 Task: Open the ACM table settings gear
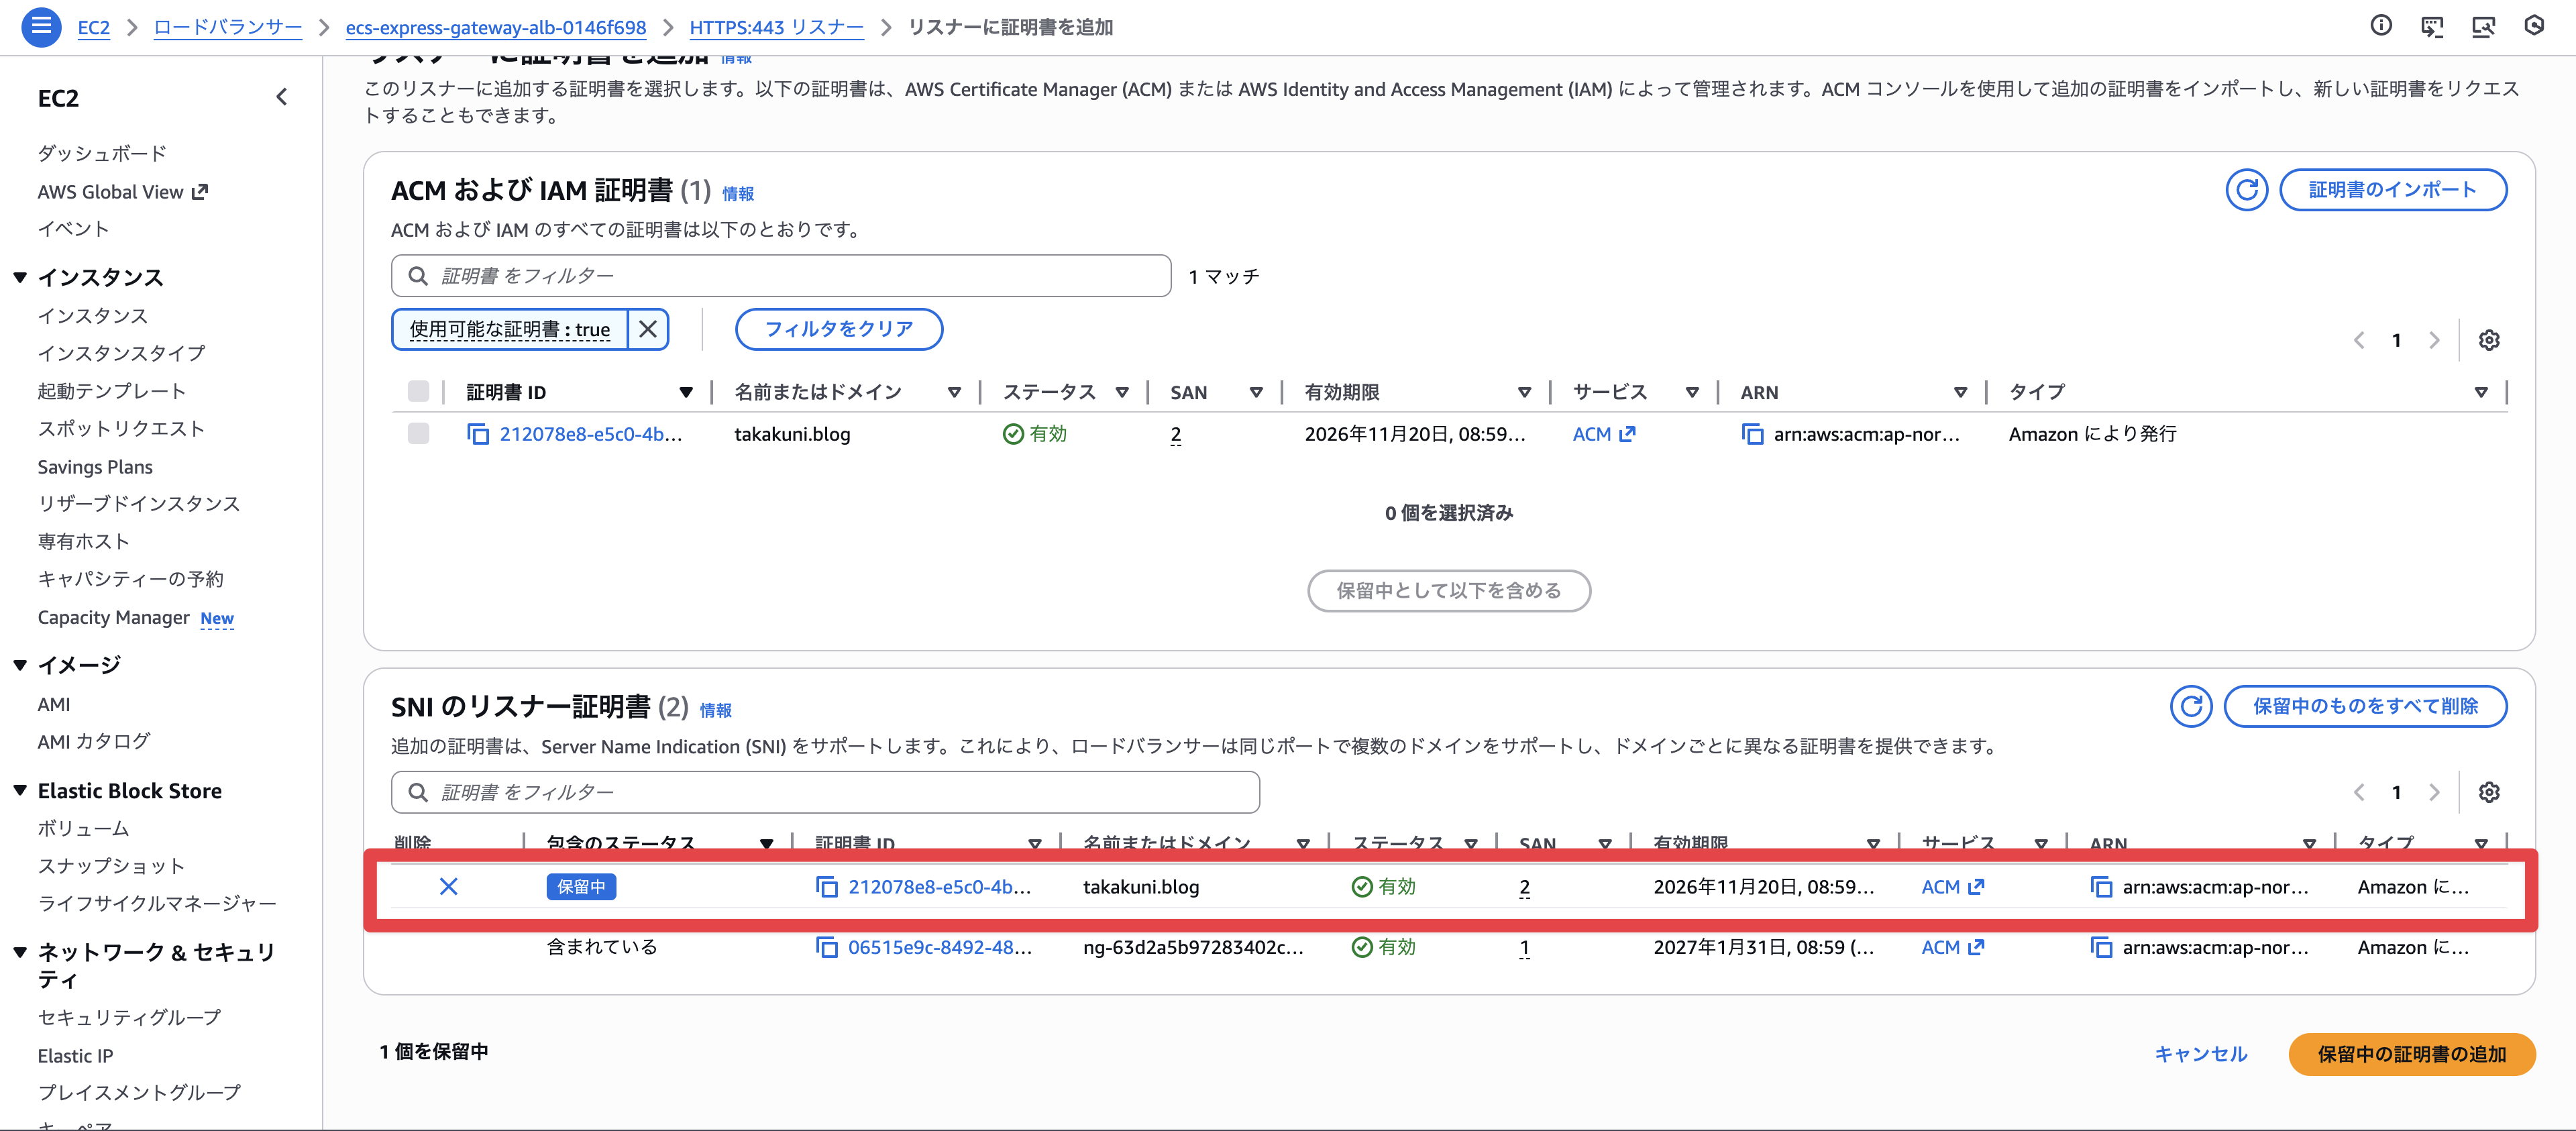point(2489,340)
